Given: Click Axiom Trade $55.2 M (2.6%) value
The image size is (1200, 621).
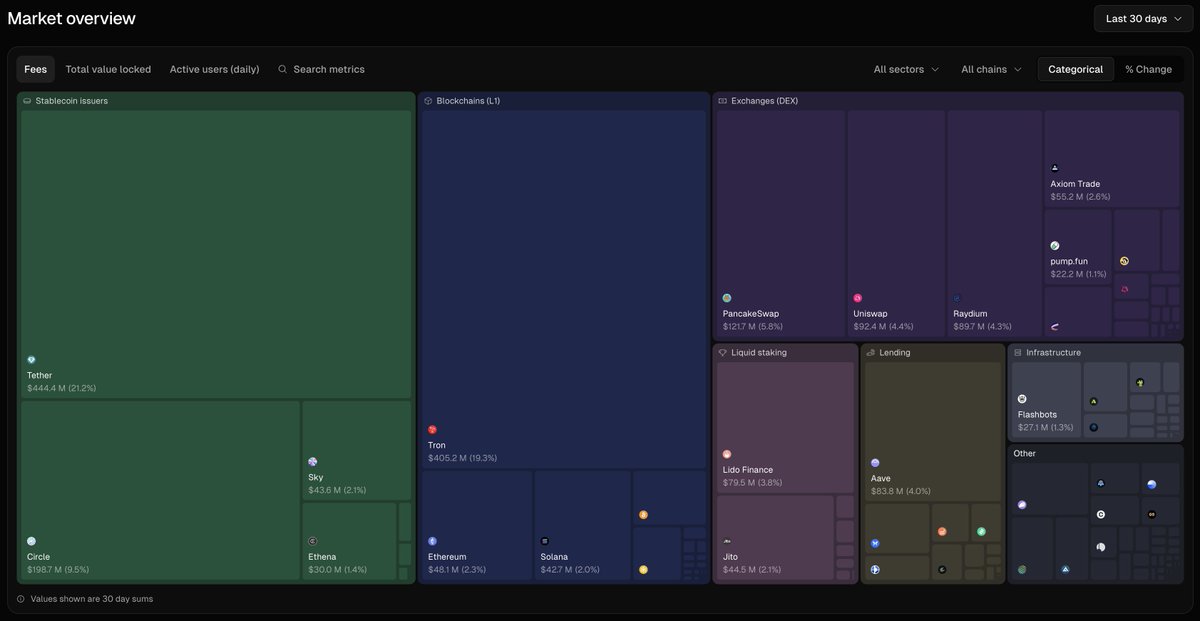Looking at the screenshot, I should [1080, 197].
